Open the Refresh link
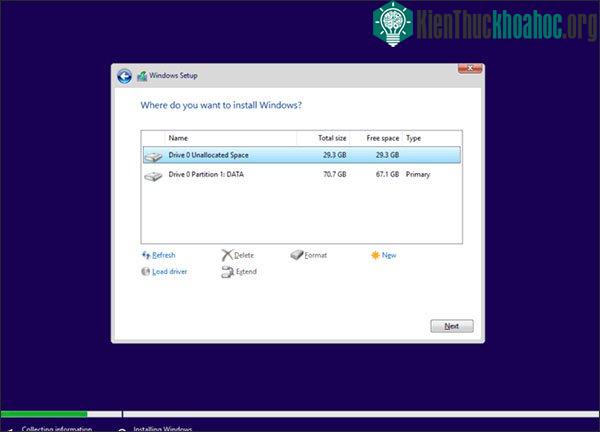 tap(163, 255)
